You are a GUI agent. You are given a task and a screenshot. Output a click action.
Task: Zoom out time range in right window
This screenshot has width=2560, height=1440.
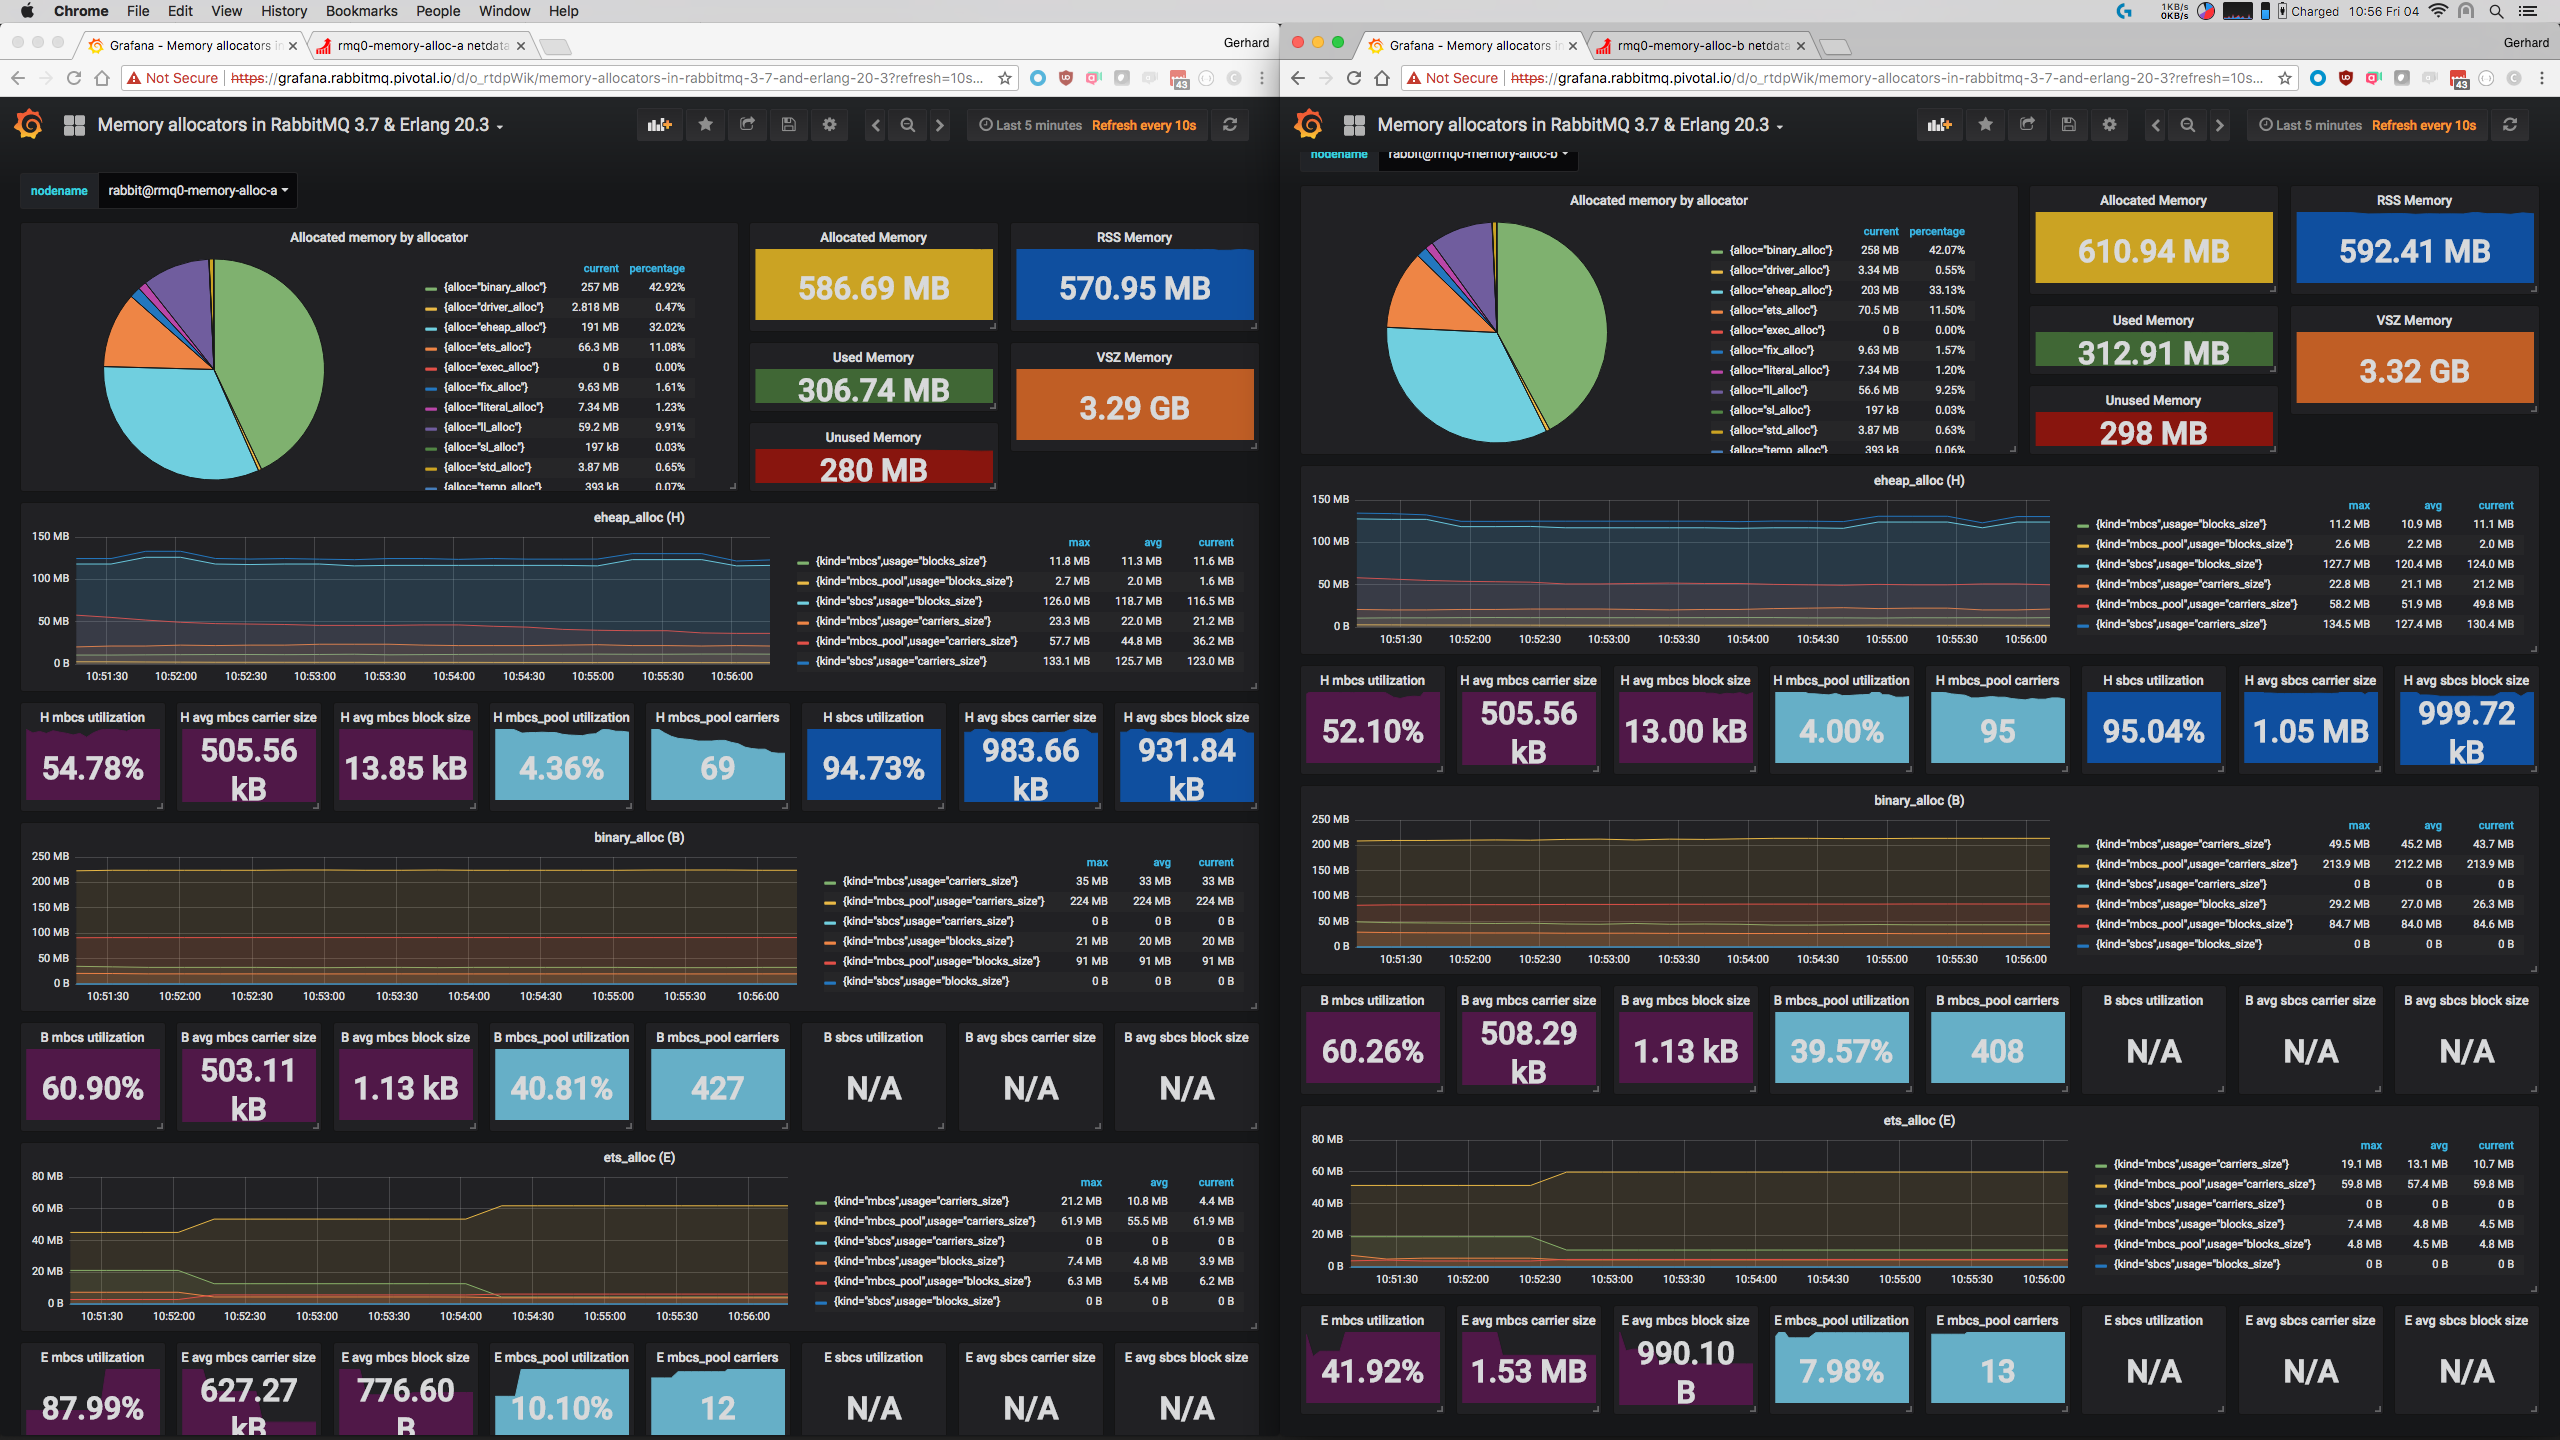pyautogui.click(x=2188, y=125)
